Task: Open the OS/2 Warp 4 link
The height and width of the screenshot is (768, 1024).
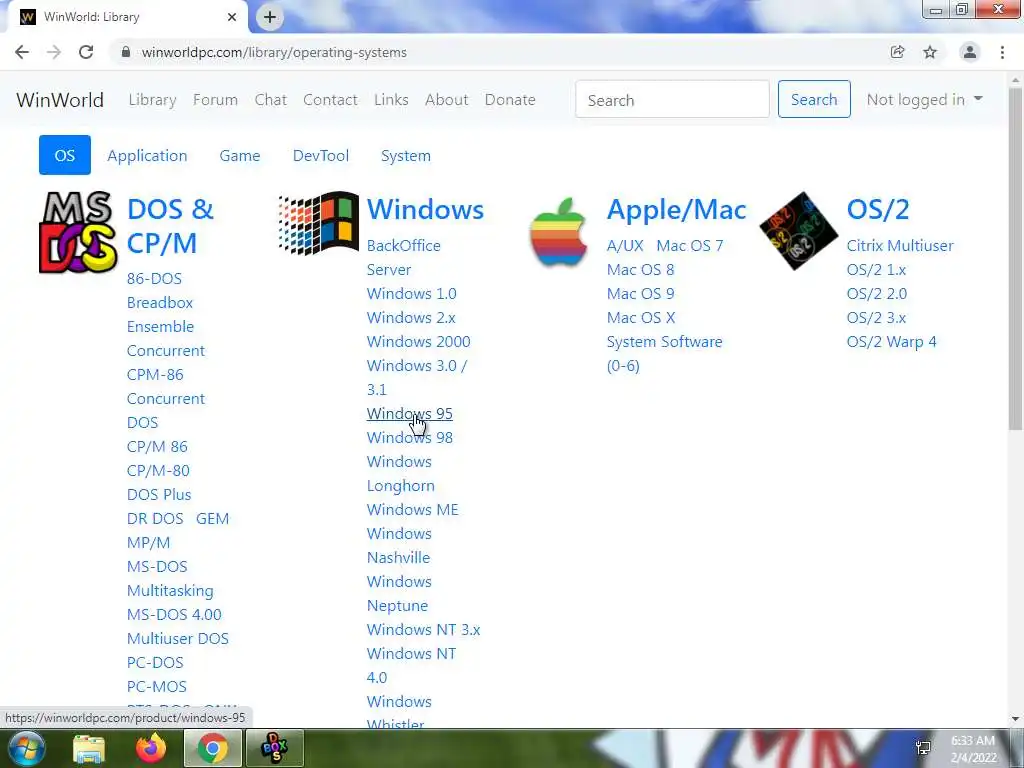Action: (x=891, y=342)
